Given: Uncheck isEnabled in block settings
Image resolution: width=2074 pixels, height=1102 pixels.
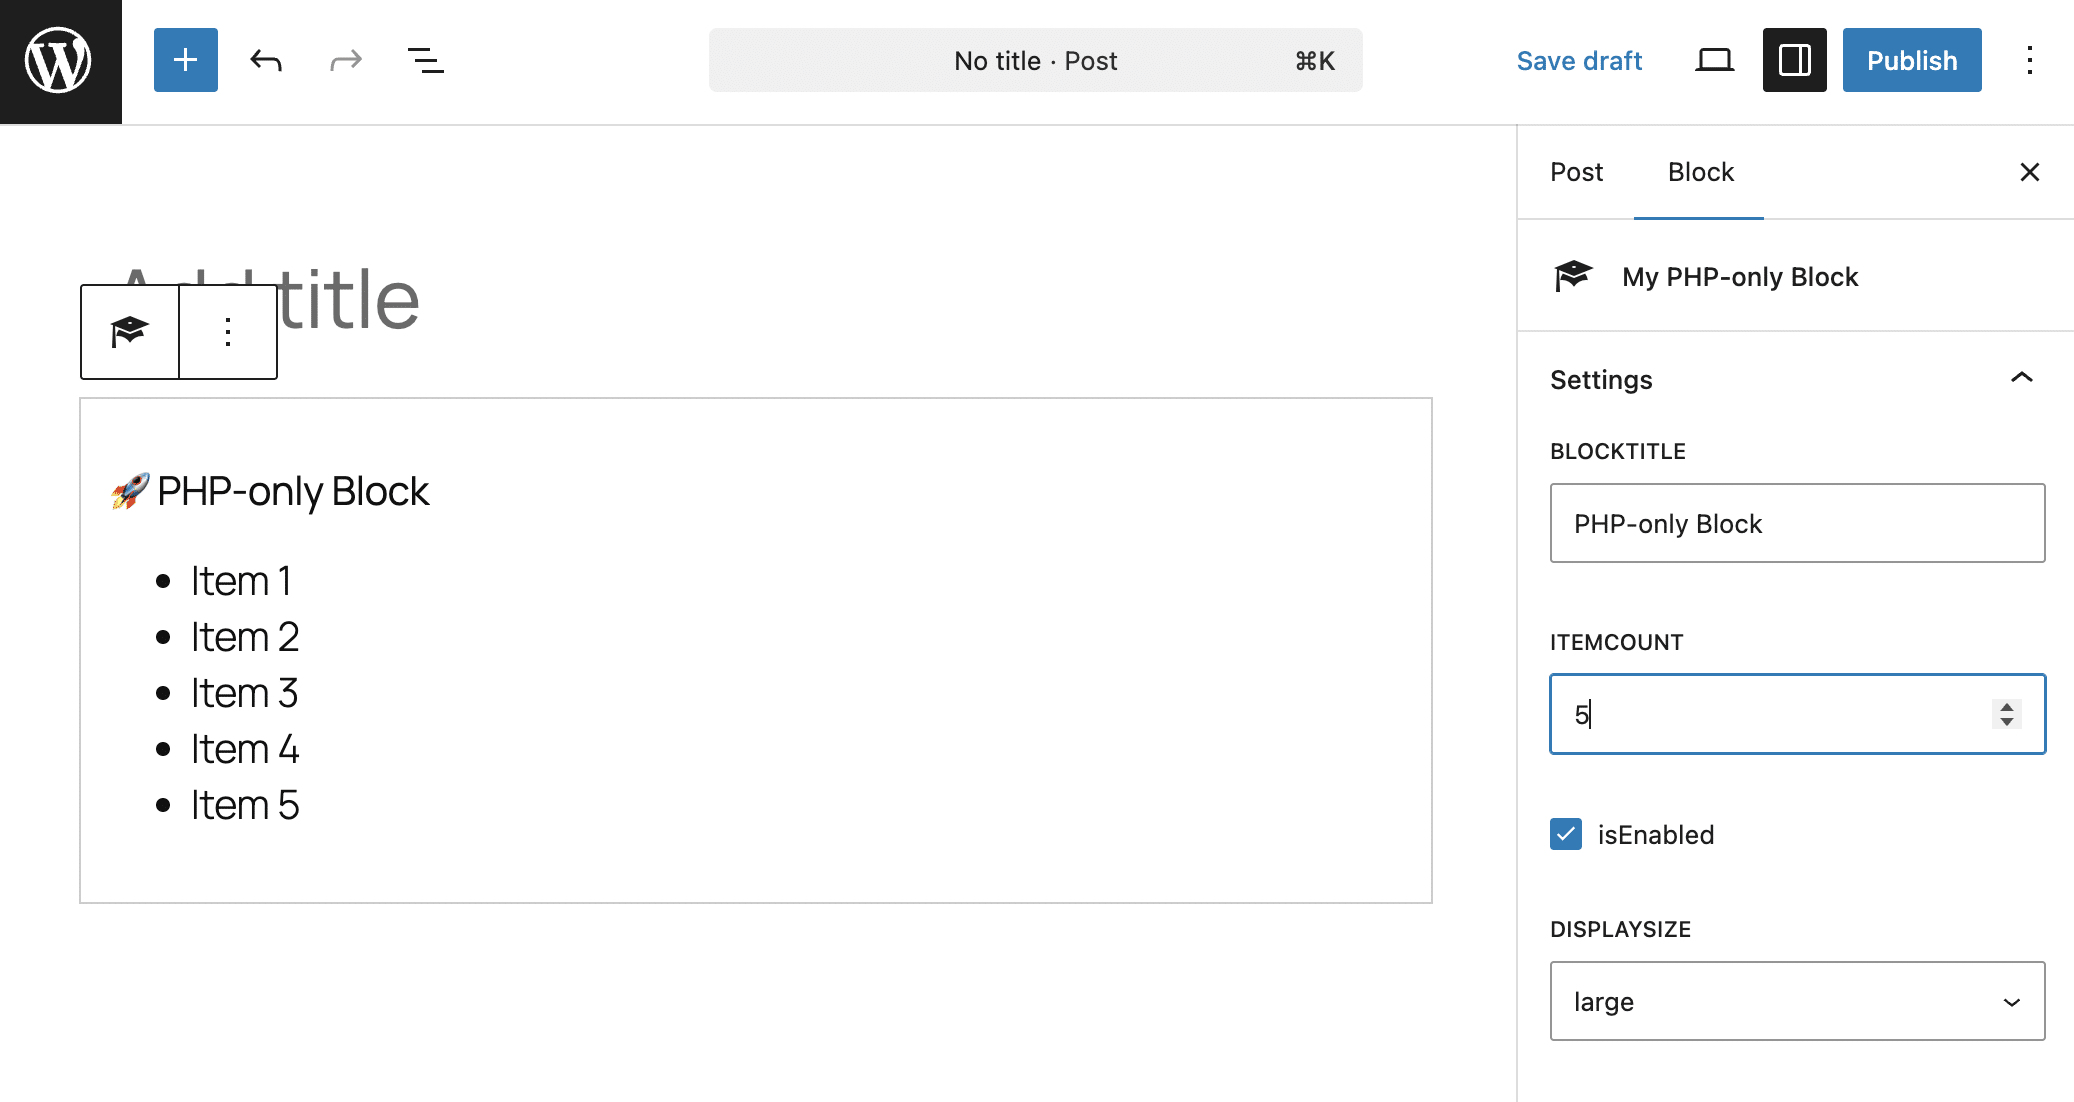Looking at the screenshot, I should (1565, 834).
